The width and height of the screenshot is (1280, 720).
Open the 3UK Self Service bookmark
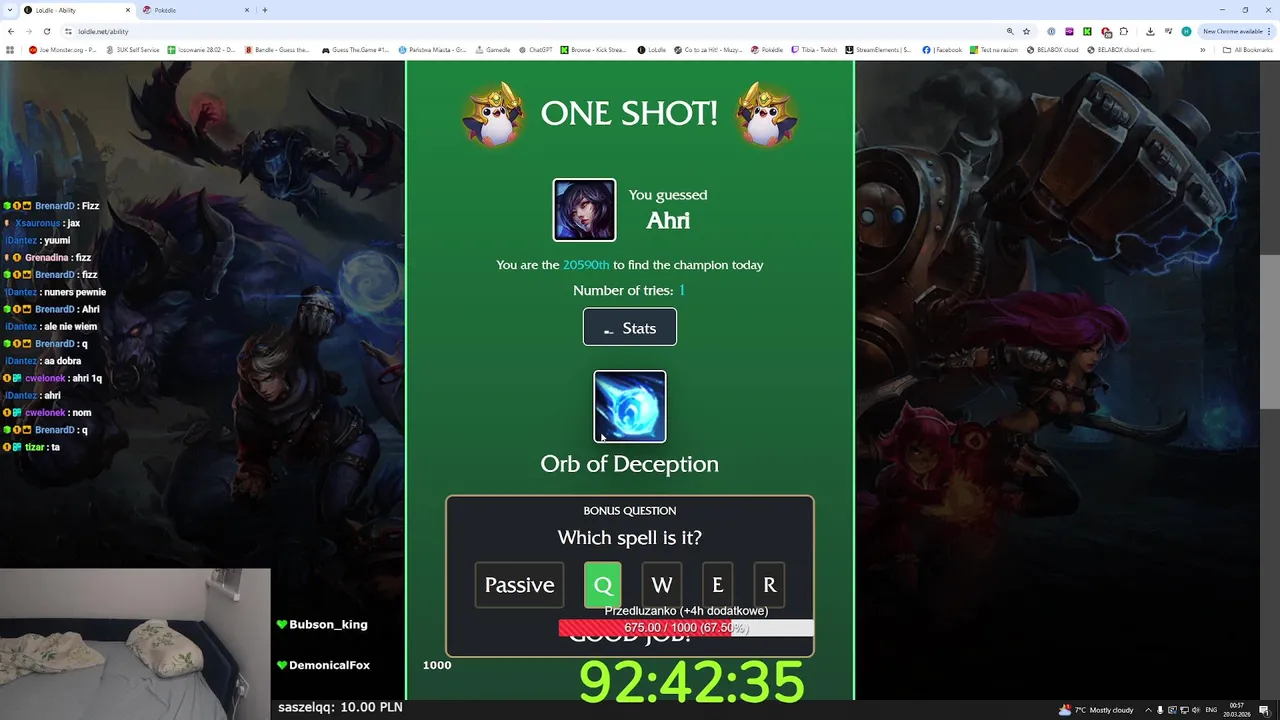point(133,49)
